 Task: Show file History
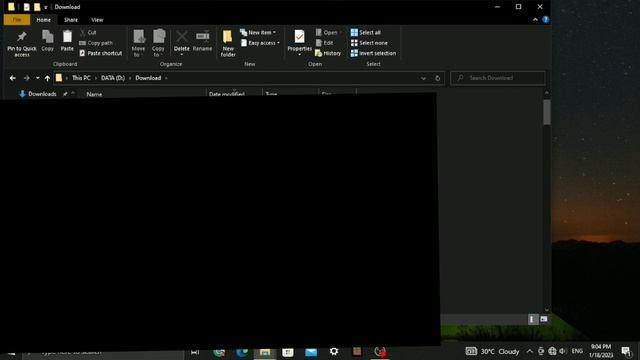tap(328, 53)
